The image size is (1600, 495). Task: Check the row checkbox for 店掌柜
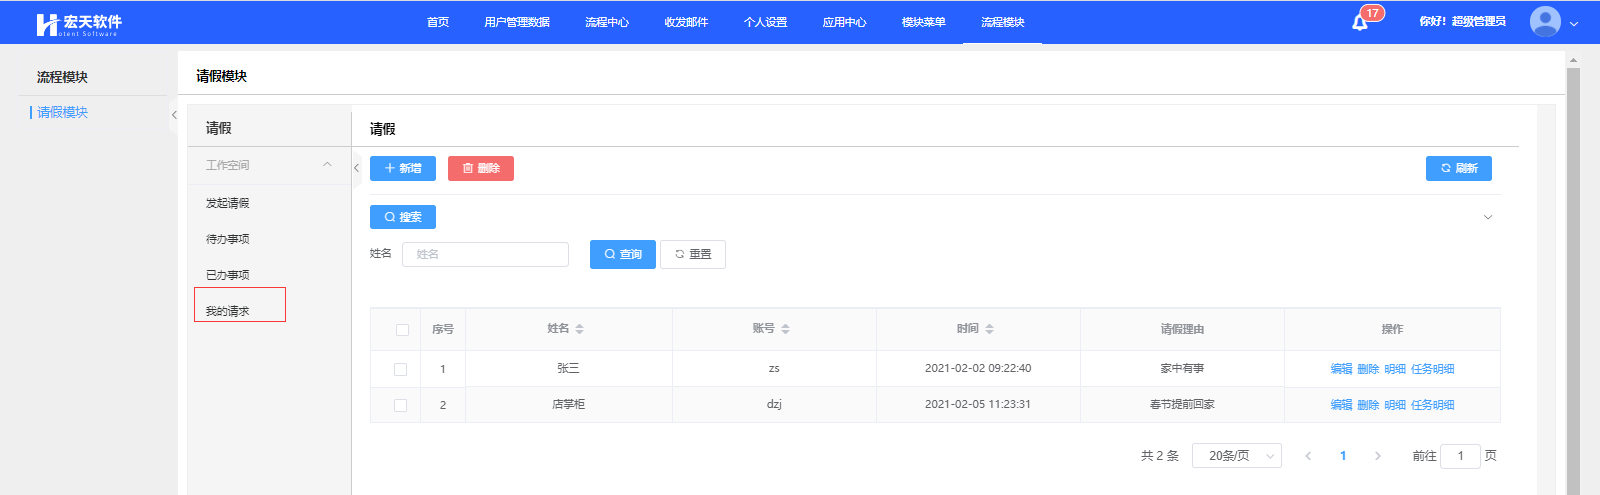click(401, 405)
